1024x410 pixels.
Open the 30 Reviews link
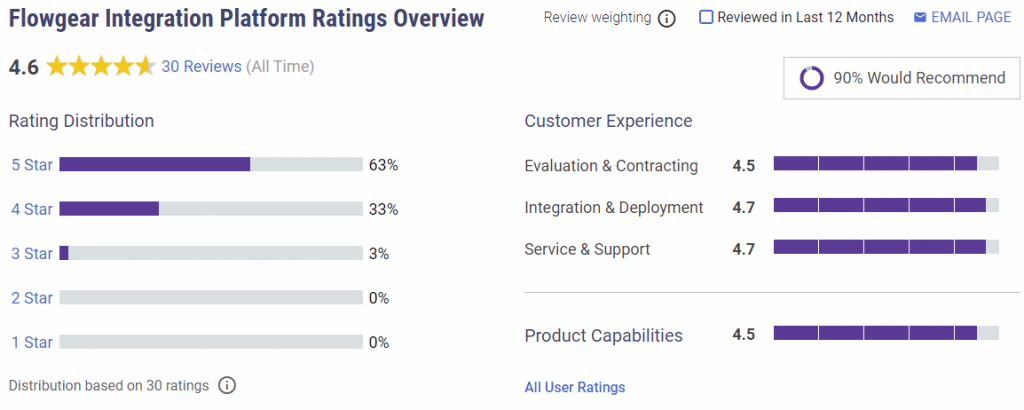tap(201, 67)
